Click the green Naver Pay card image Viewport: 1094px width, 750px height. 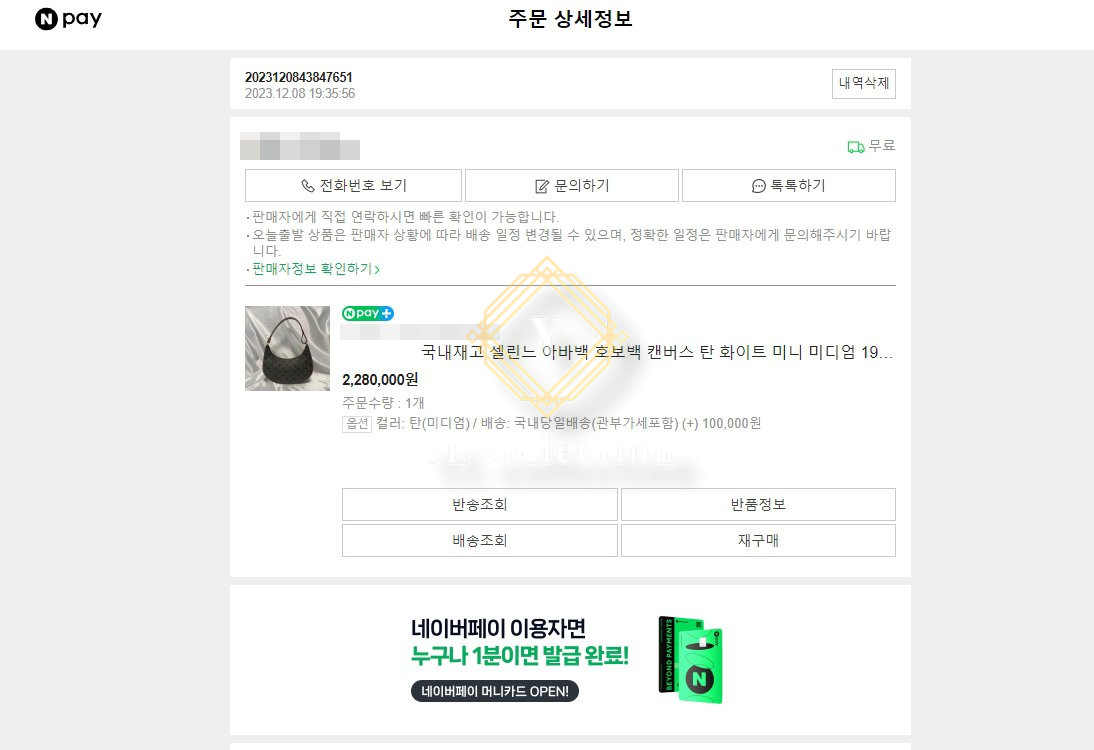click(x=691, y=659)
